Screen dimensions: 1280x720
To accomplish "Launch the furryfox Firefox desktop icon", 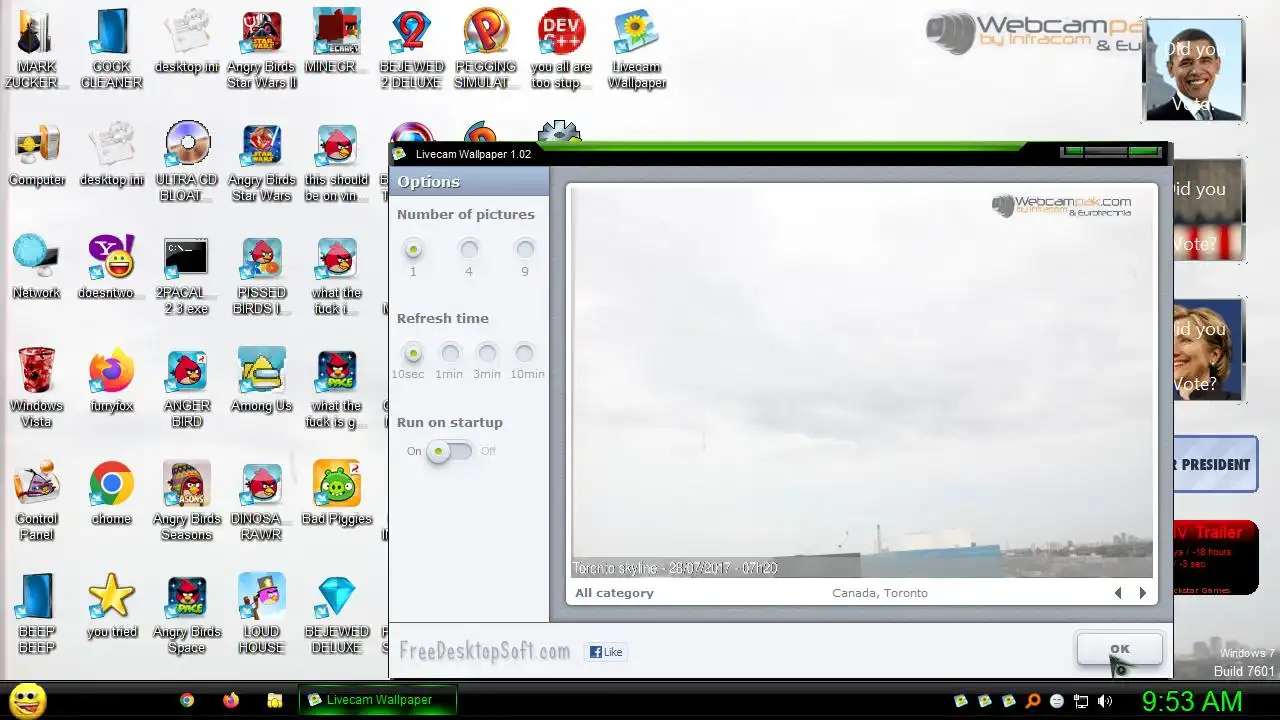I will click(x=111, y=380).
